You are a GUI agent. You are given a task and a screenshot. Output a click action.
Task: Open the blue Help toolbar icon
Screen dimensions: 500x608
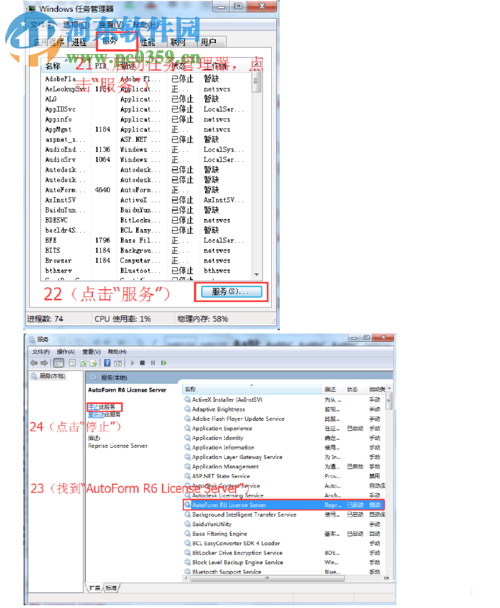pos(107,363)
